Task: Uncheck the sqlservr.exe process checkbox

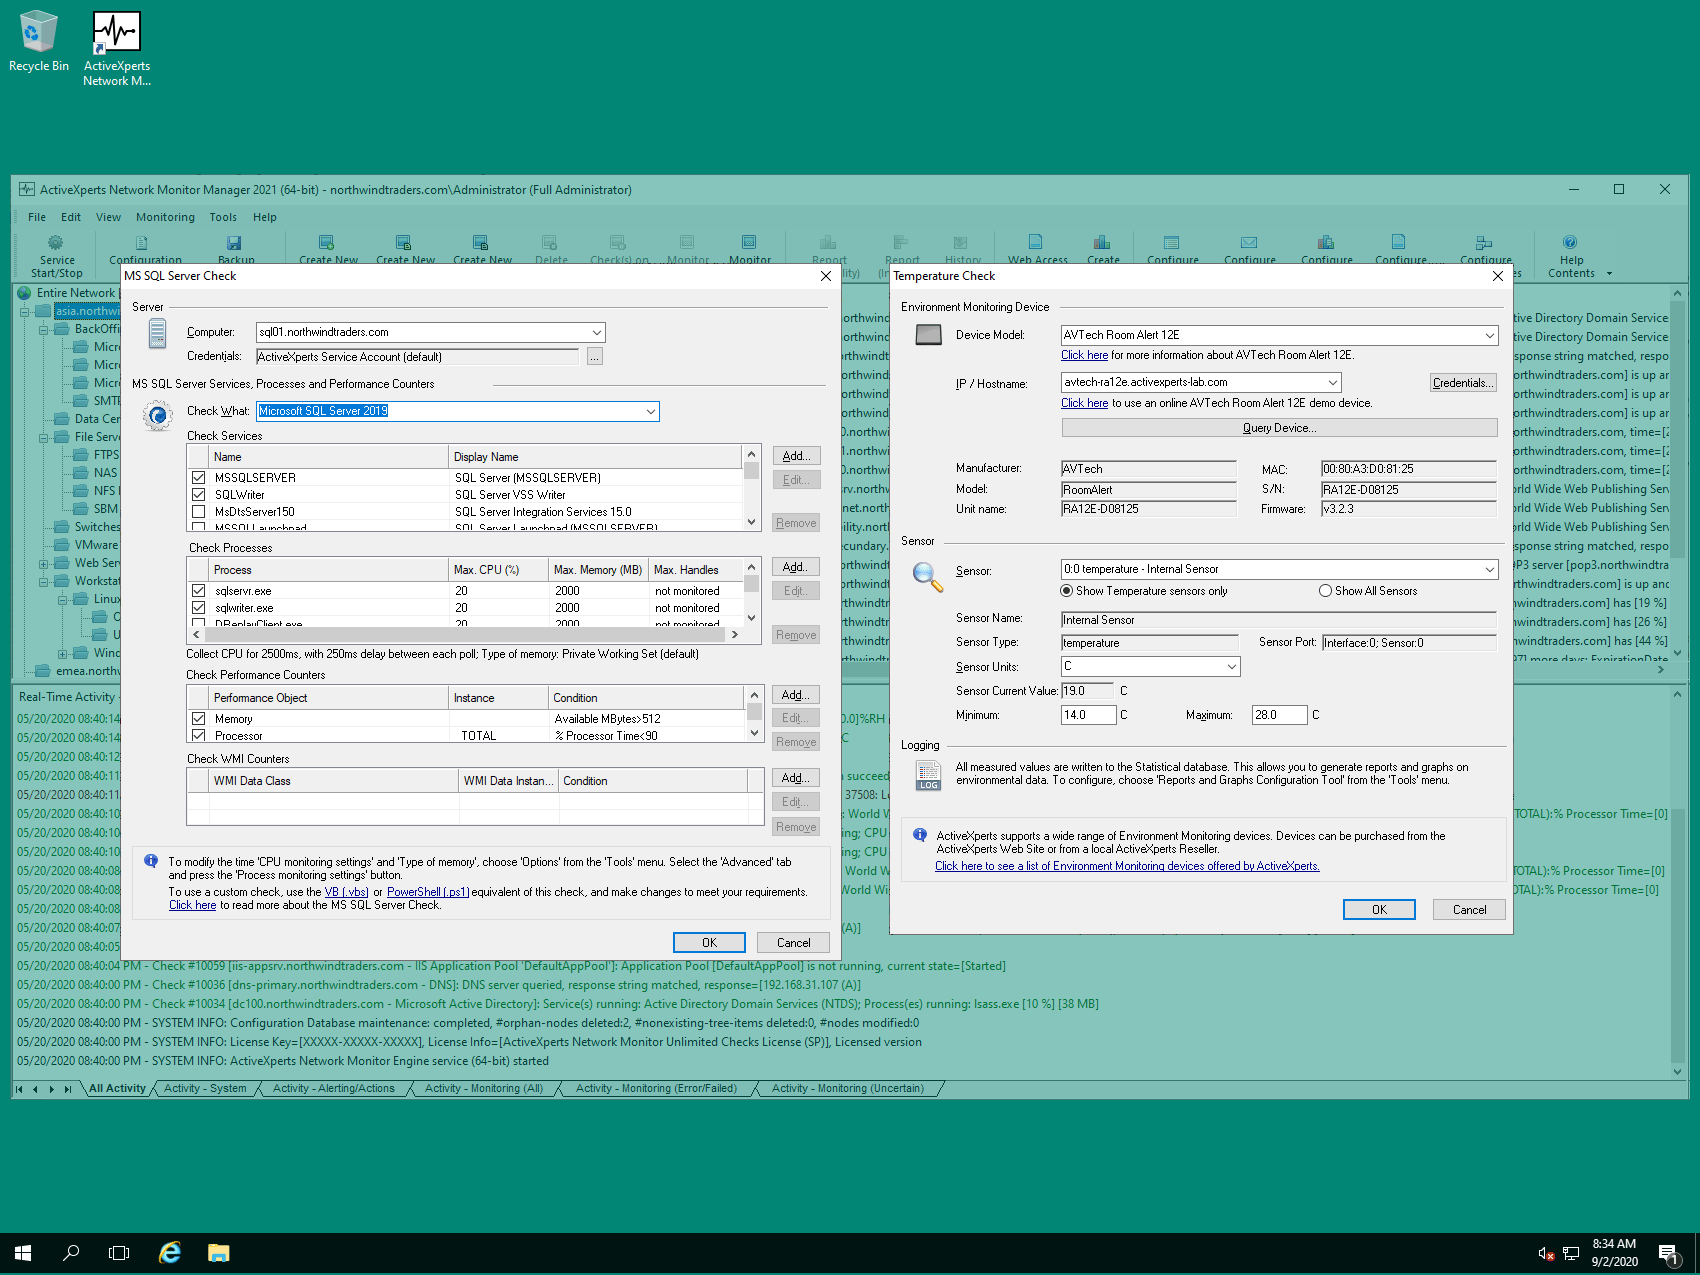Action: pyautogui.click(x=198, y=591)
